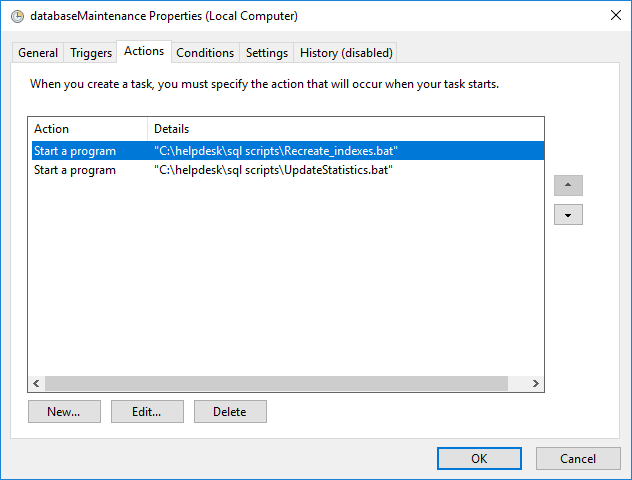This screenshot has height=480, width=632.
Task: Confirm changes with OK button
Action: click(x=479, y=458)
